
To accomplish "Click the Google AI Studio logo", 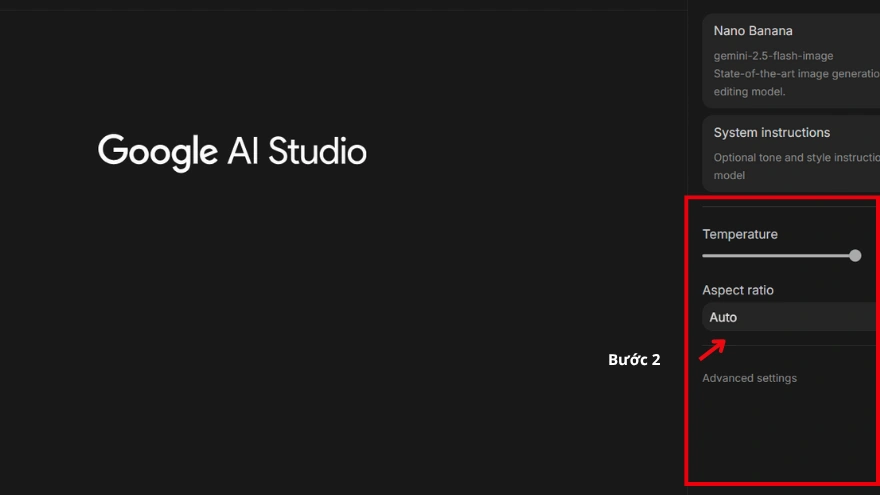I will point(232,151).
